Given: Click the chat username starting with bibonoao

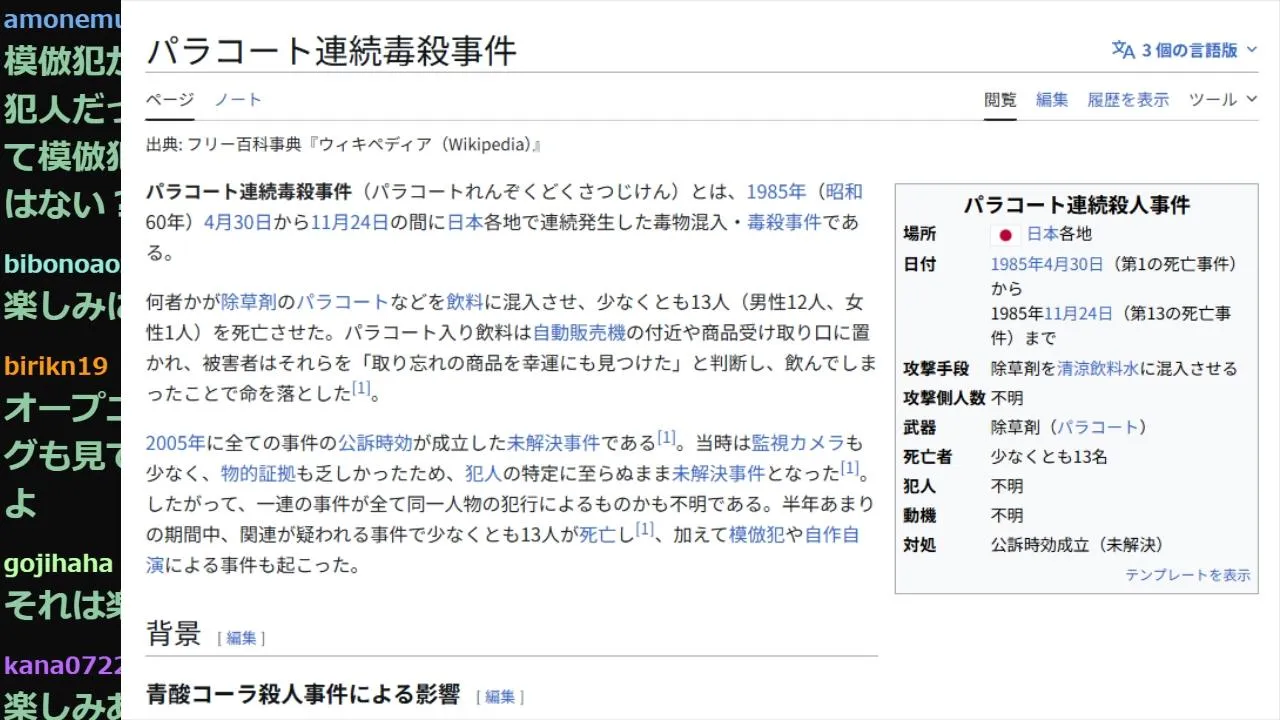Looking at the screenshot, I should 62,264.
